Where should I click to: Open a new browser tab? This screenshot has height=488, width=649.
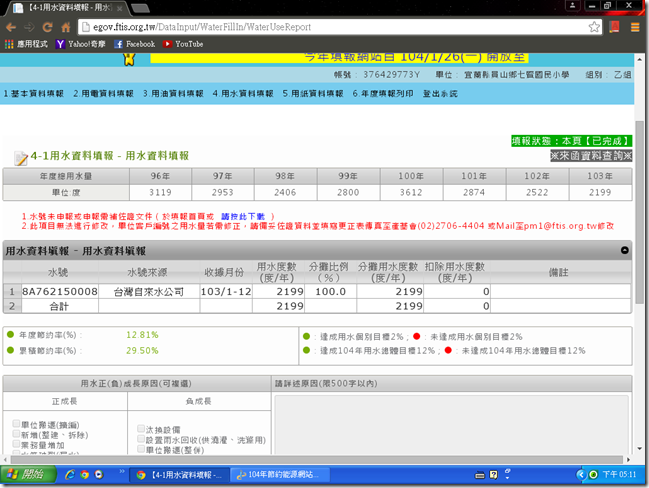pos(141,8)
